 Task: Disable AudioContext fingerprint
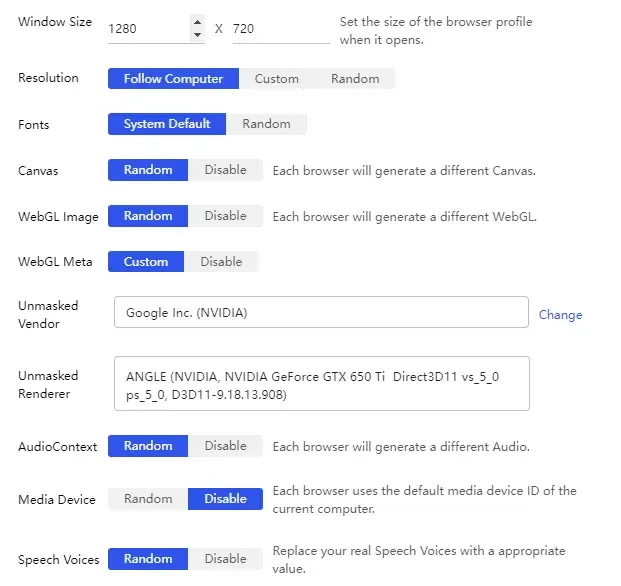pyautogui.click(x=225, y=446)
